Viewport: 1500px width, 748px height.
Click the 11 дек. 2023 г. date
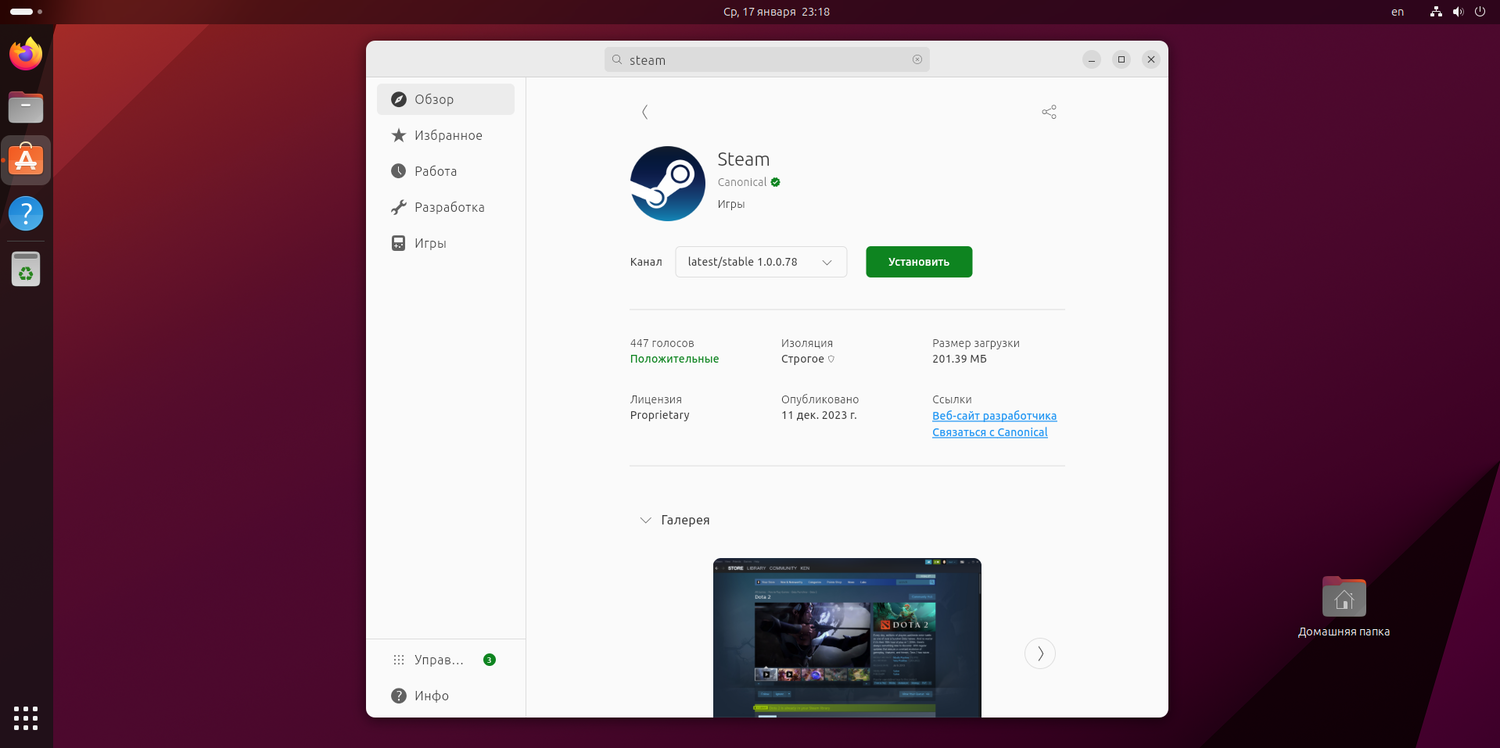coord(819,415)
